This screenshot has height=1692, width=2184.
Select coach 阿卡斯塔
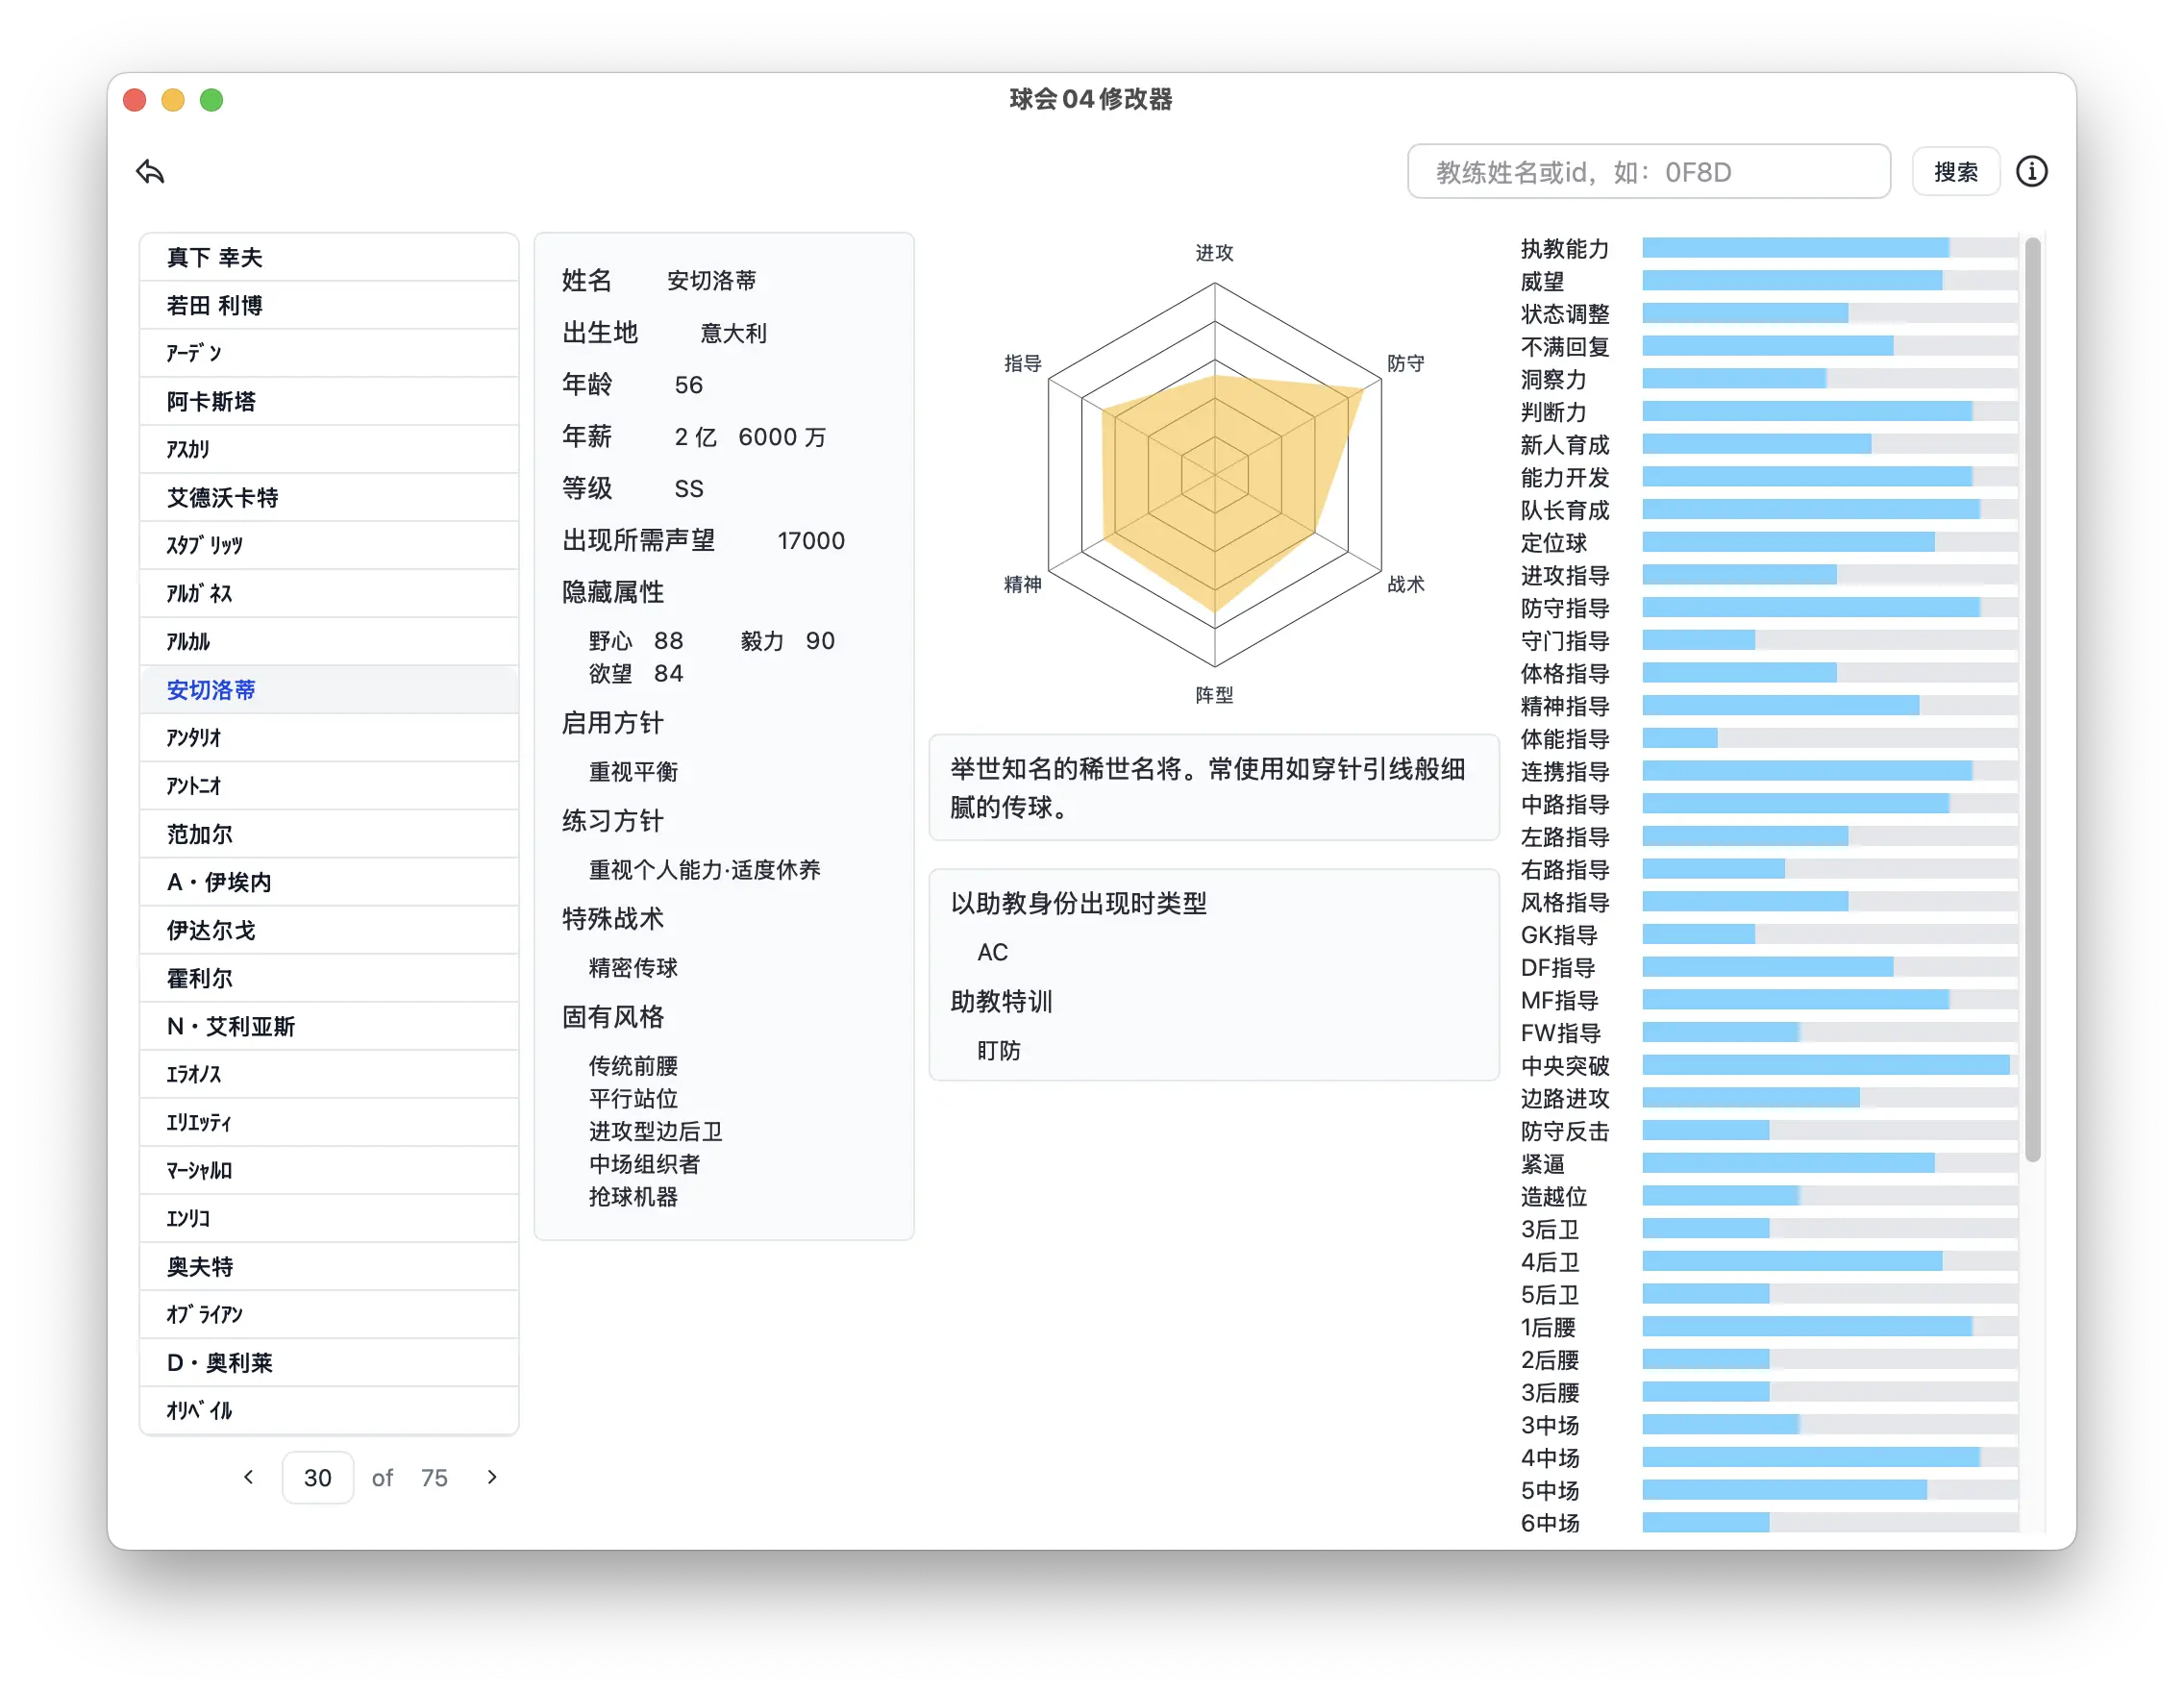click(x=211, y=401)
